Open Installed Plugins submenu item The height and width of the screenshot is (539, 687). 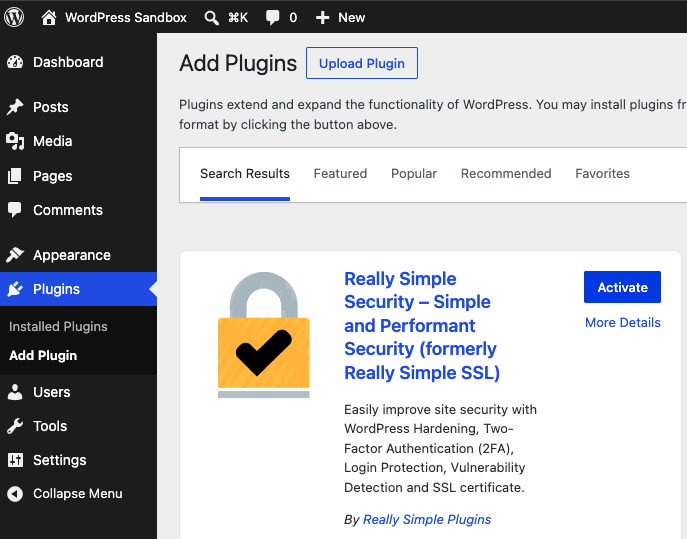point(58,326)
